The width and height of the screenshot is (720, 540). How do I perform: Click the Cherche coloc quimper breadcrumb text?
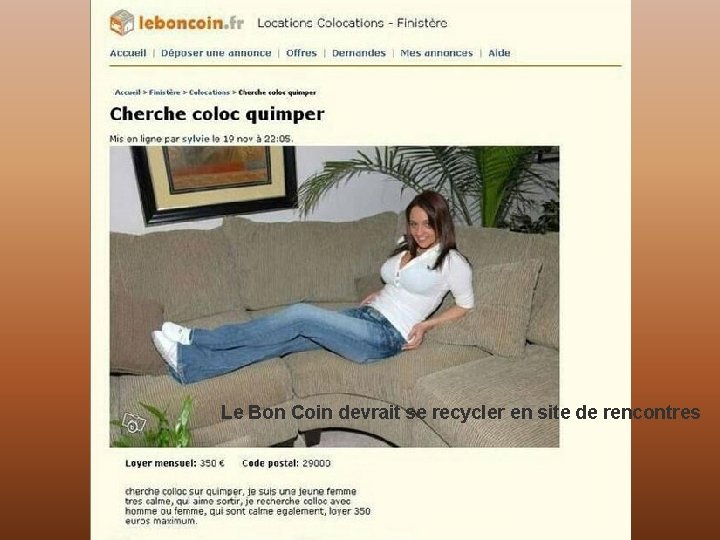[277, 92]
